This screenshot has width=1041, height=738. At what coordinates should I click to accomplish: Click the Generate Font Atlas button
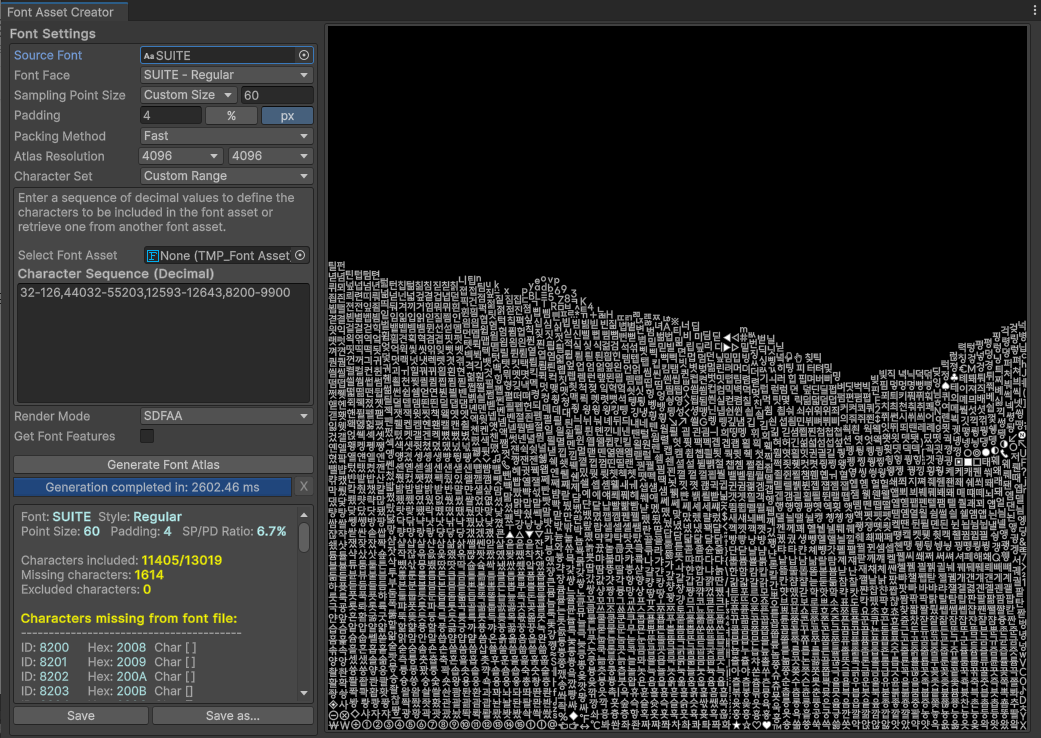pos(163,464)
